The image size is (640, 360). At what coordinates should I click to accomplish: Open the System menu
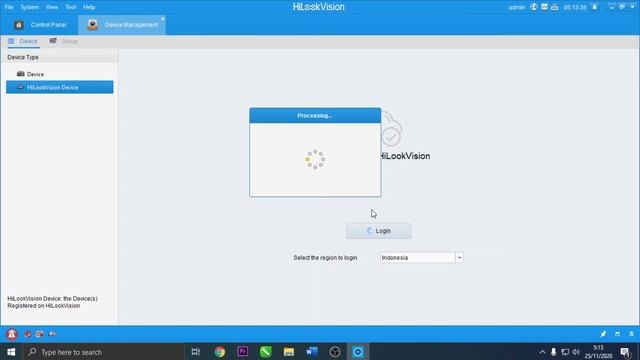29,7
